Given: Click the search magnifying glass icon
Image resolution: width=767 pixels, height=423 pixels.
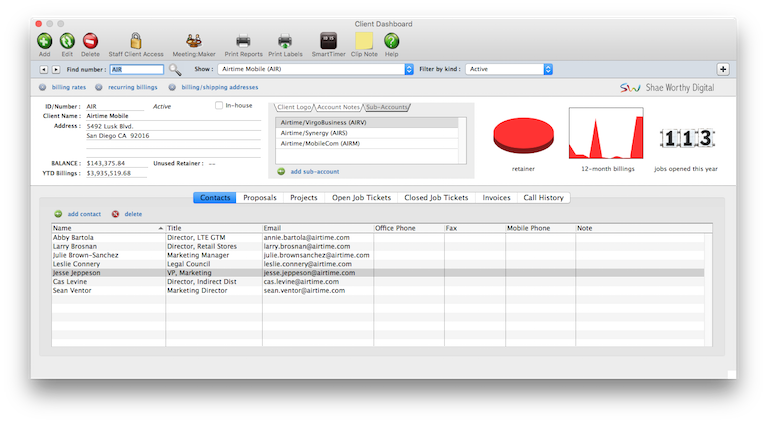Looking at the screenshot, I should [x=175, y=70].
